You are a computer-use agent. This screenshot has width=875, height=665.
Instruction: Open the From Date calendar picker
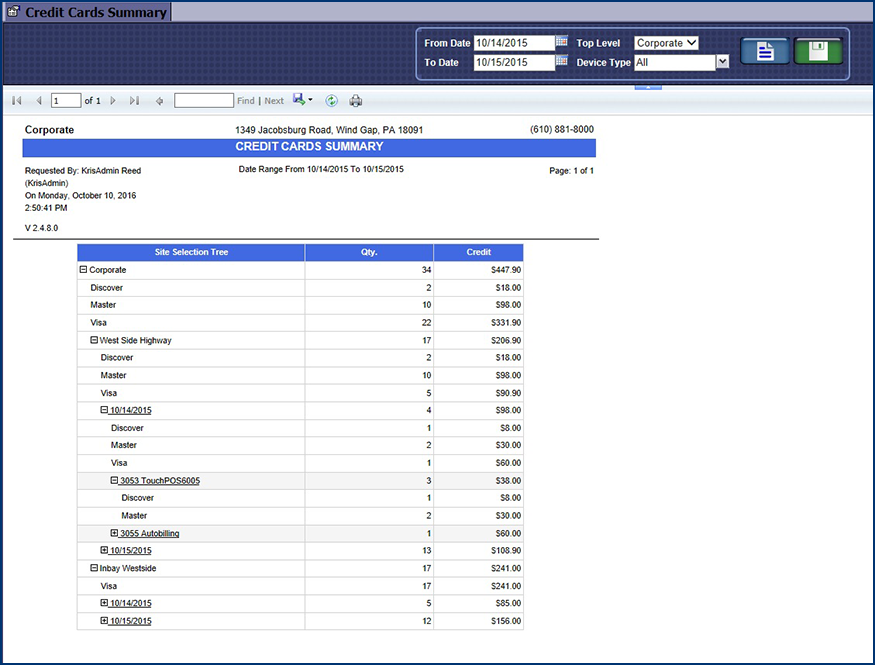562,42
